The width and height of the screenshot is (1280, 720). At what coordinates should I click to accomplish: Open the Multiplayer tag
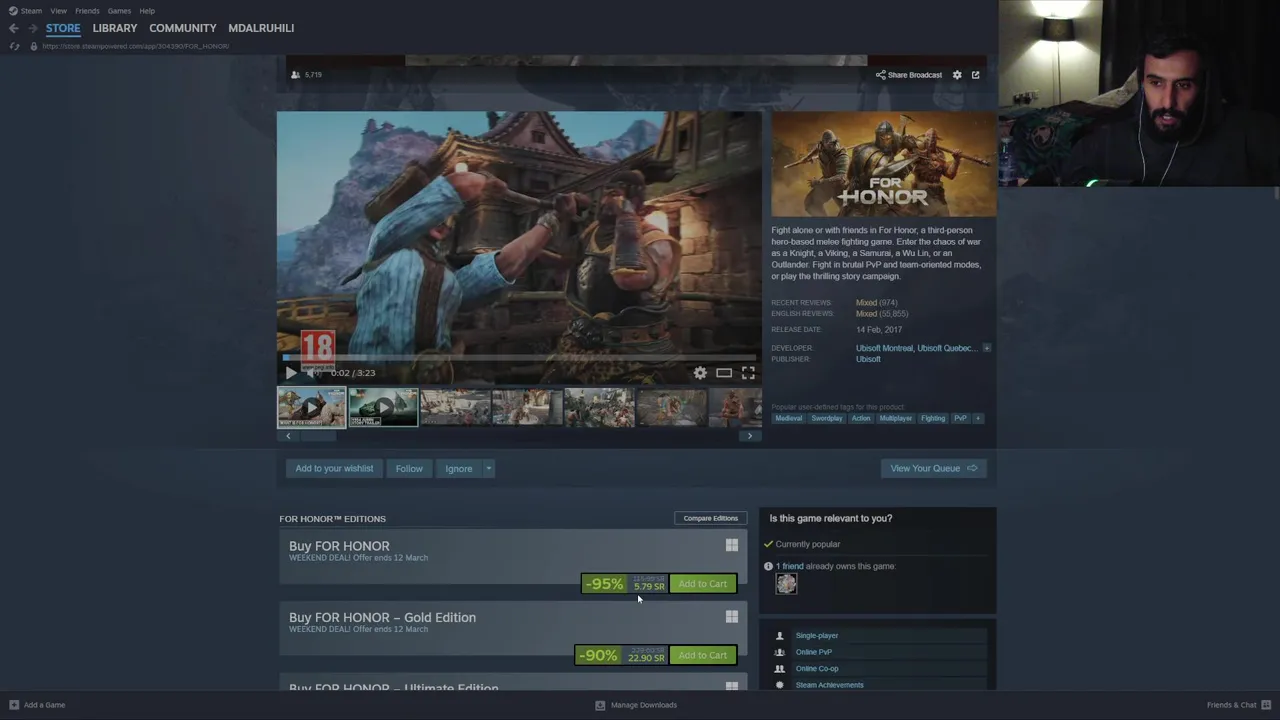click(895, 418)
